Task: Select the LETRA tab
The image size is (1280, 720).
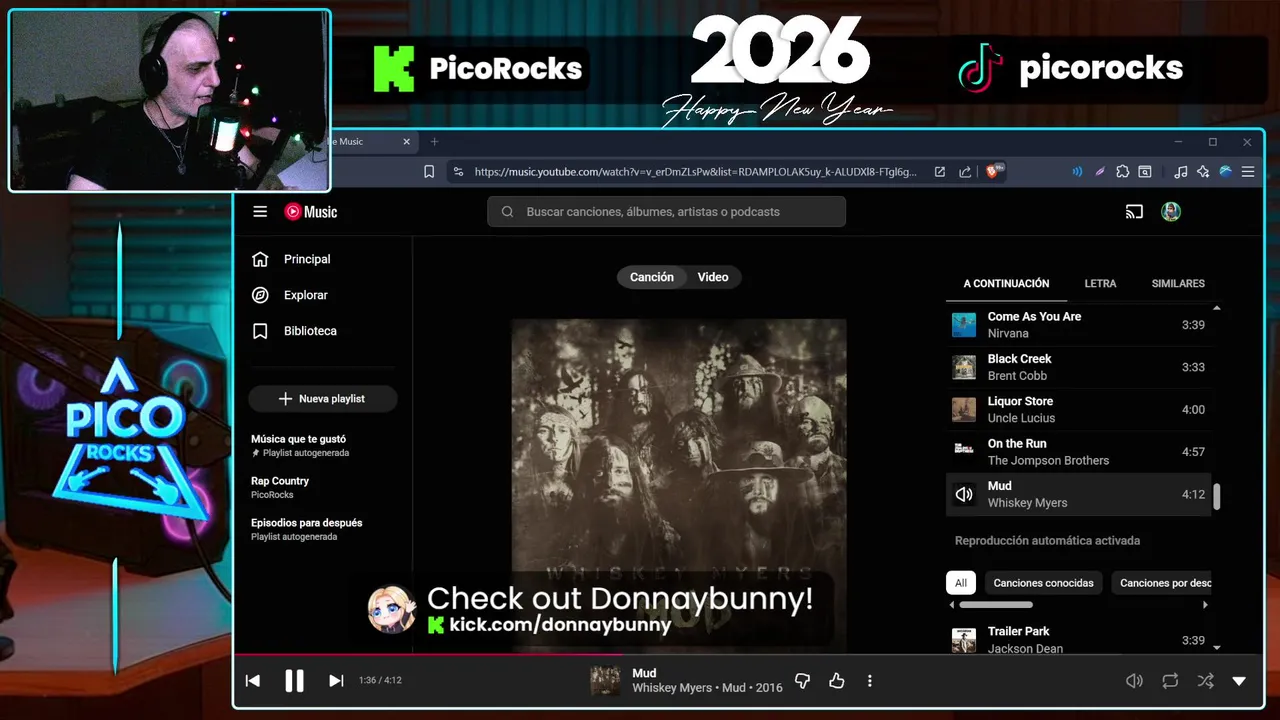Action: (1100, 284)
